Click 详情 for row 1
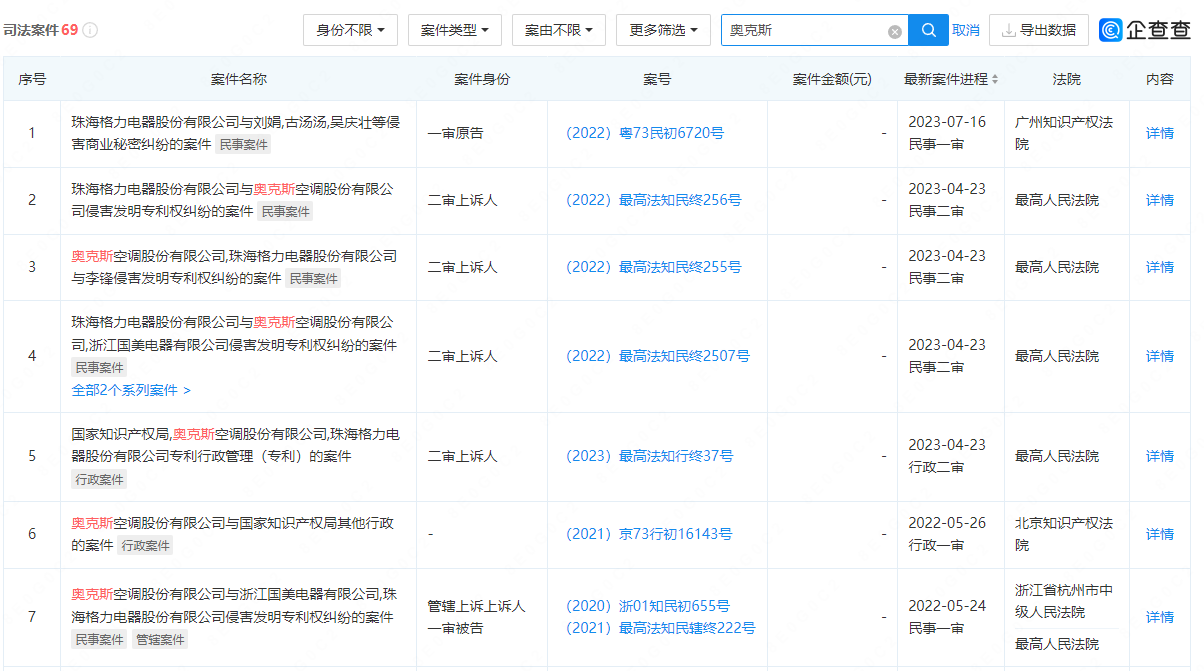 [x=1160, y=133]
